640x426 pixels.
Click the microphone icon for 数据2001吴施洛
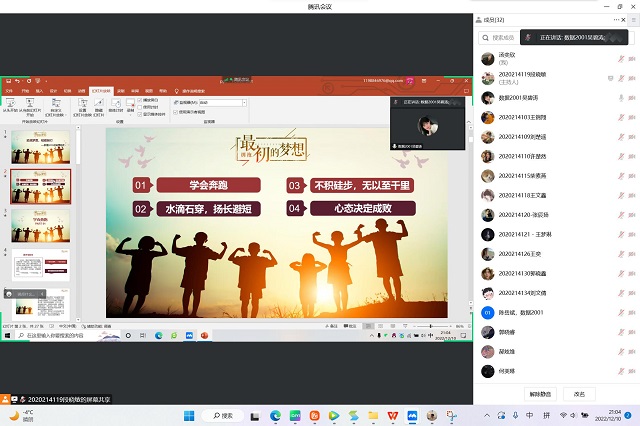[622, 98]
